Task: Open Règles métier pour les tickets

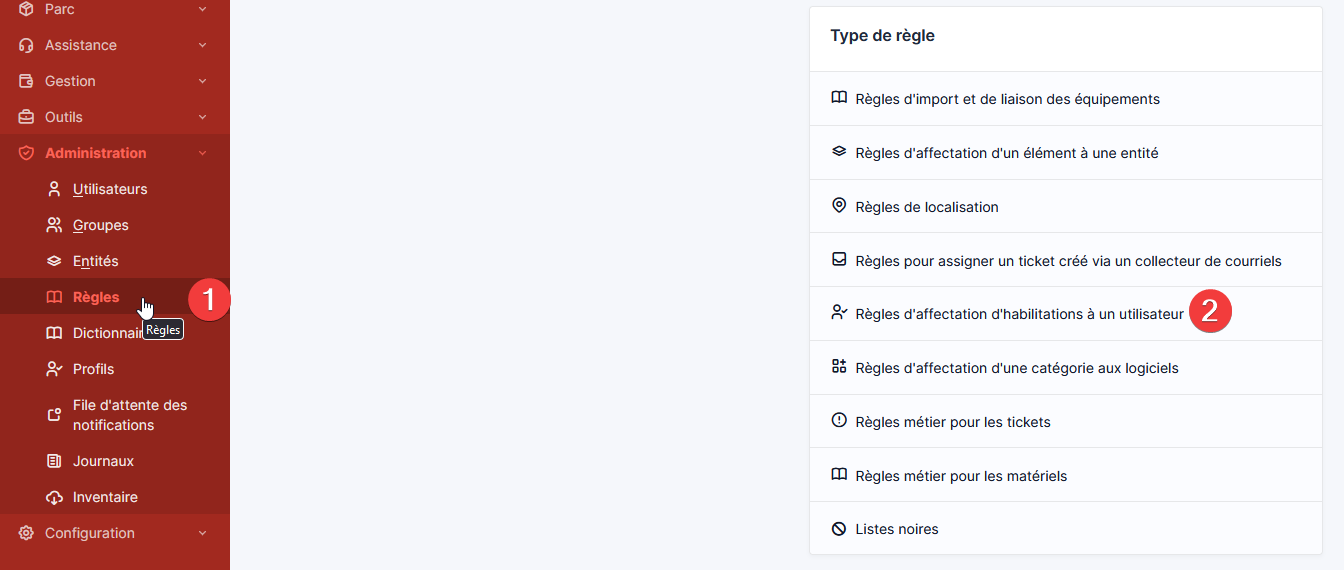Action: point(952,422)
